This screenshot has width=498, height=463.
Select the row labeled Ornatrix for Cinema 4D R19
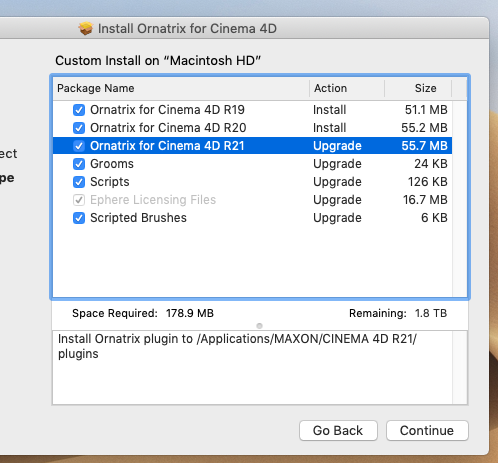252,110
